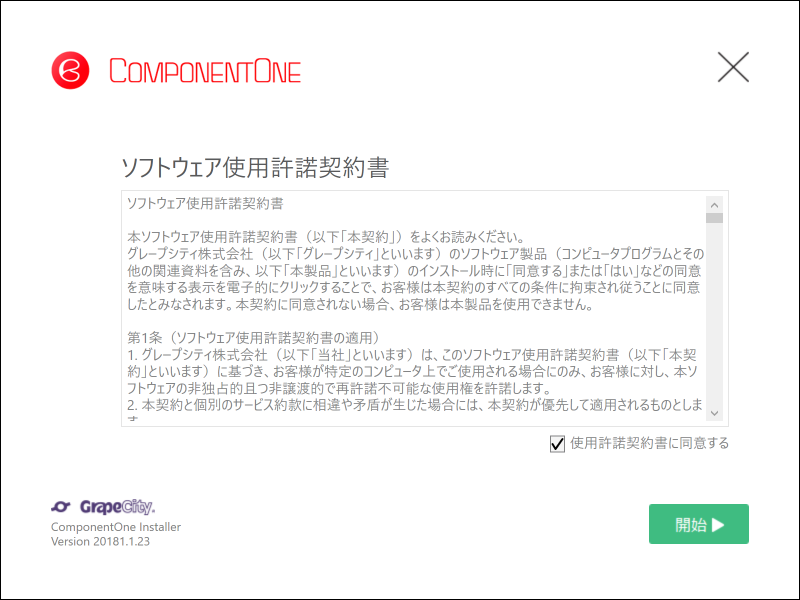The image size is (800, 600).
Task: Click the scroll down arrow of license text
Action: 714,413
